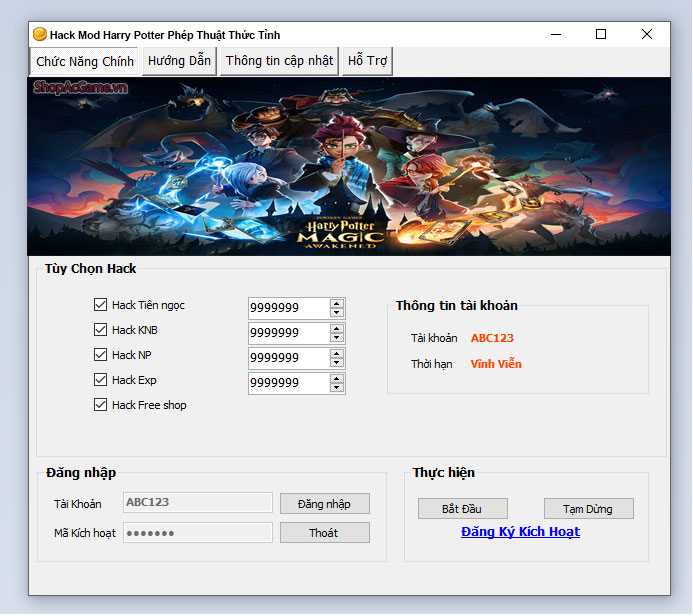Decrease Hack NP value with down arrow
Screen dimensions: 693x616
click(x=337, y=363)
